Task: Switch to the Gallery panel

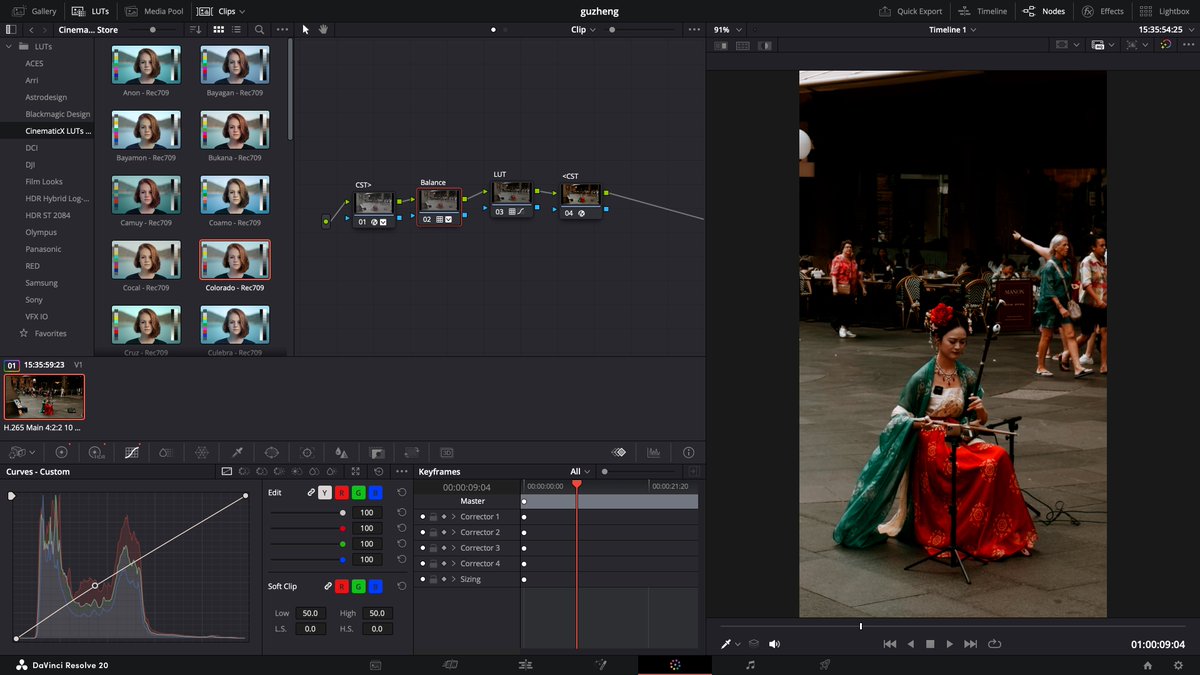Action: coord(34,11)
